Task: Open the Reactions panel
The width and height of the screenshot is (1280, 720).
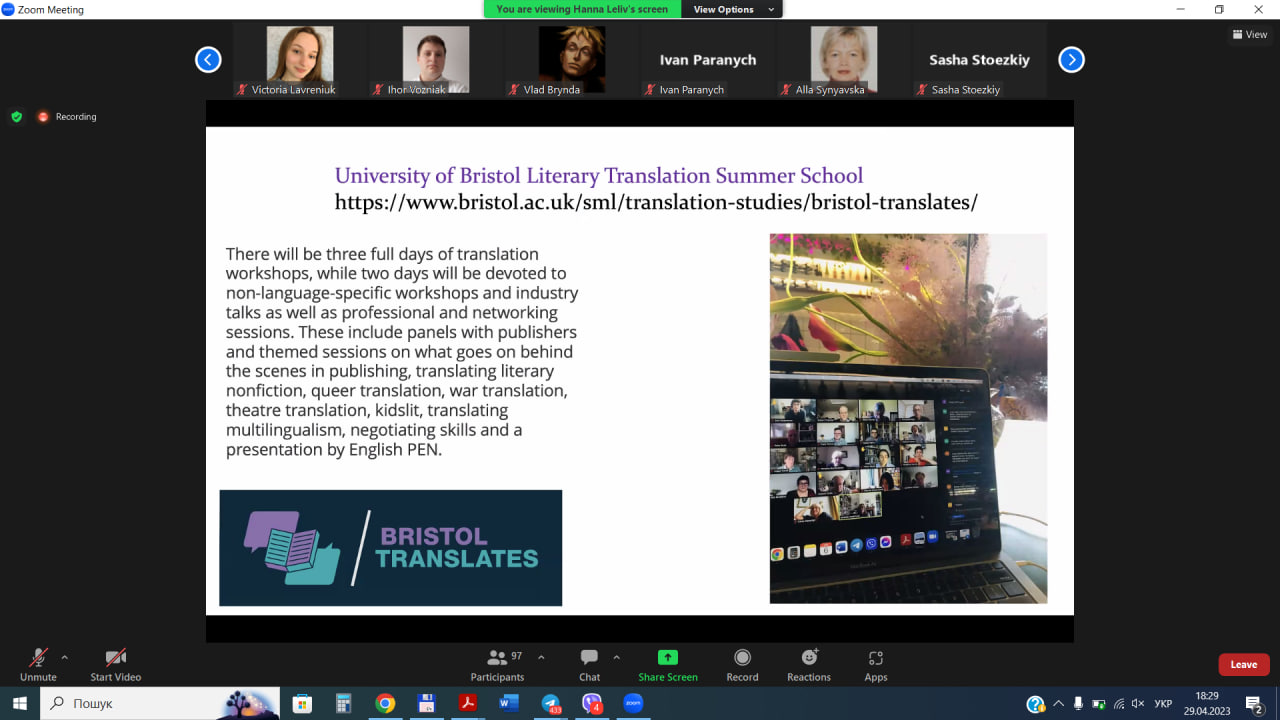Action: [x=808, y=664]
